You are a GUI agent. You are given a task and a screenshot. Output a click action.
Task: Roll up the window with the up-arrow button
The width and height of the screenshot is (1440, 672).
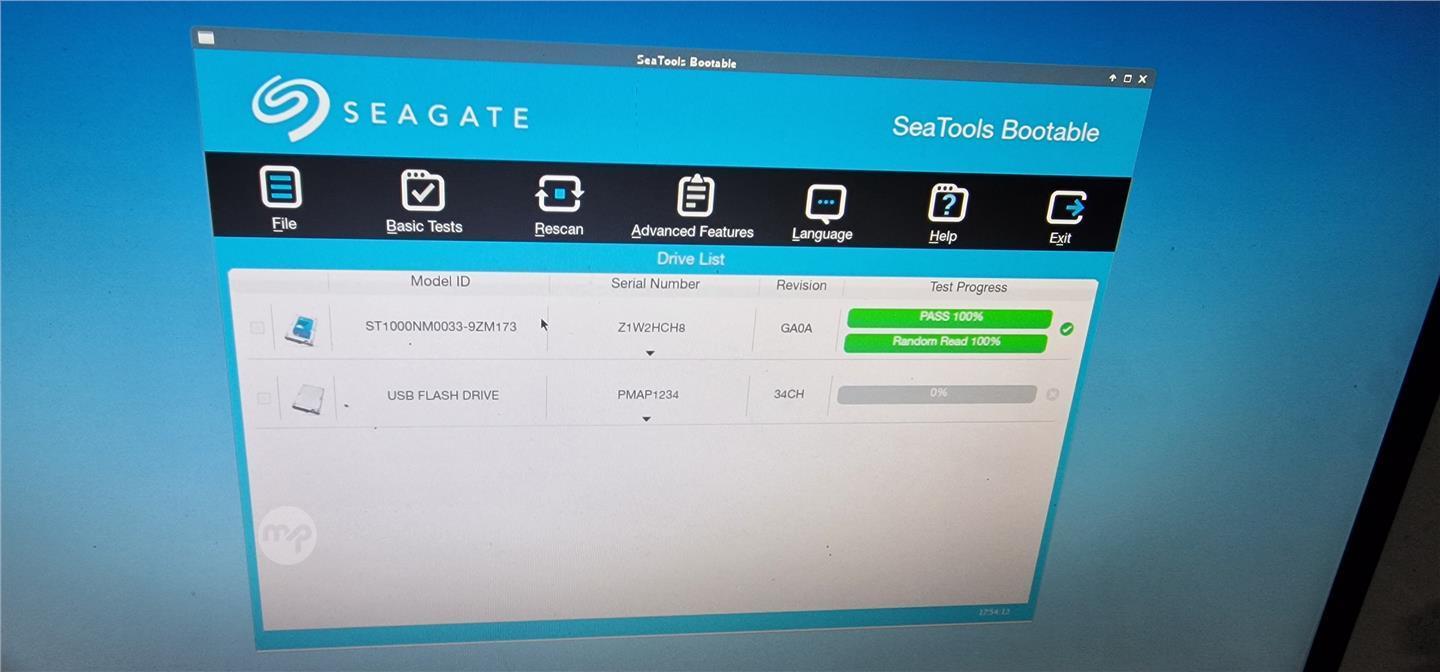(x=1112, y=77)
